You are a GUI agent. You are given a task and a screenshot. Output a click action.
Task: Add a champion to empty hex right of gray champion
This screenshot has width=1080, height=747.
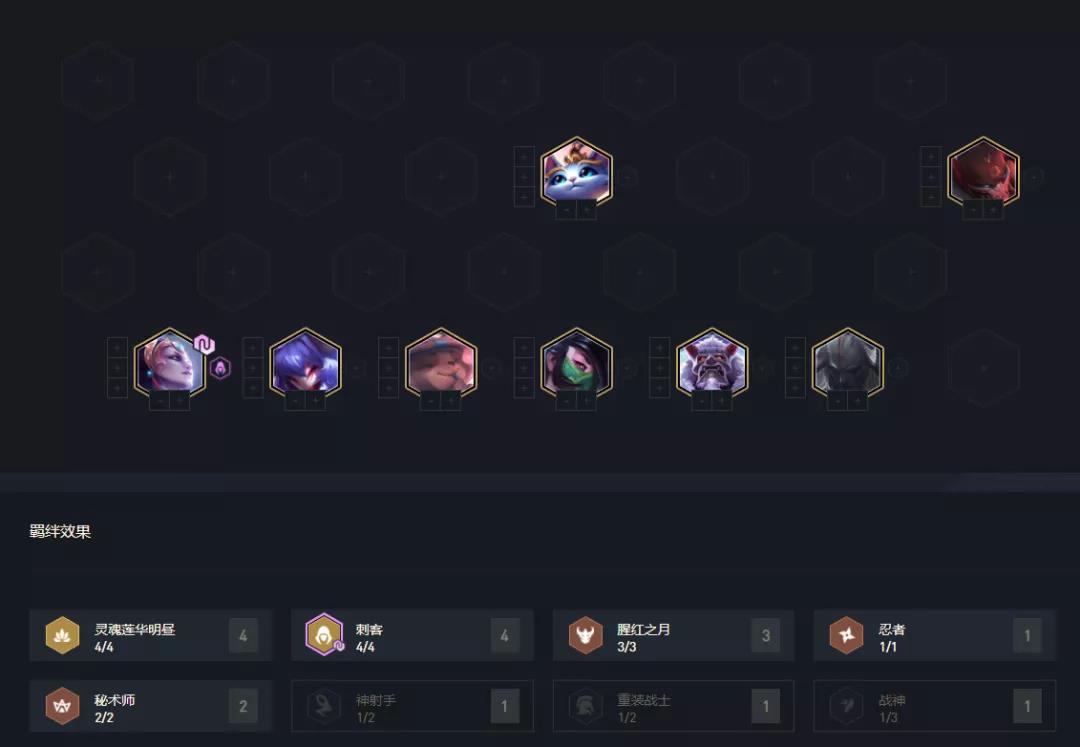pos(983,368)
